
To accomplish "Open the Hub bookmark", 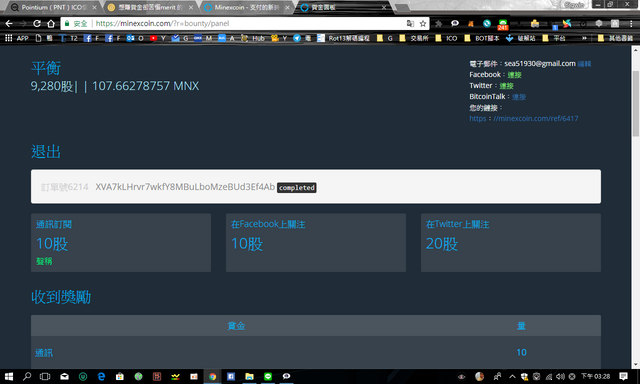I will point(253,38).
